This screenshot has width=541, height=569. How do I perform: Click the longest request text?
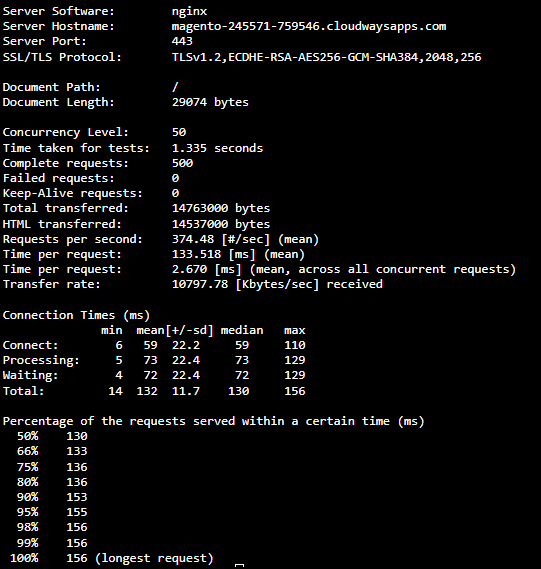coord(154,558)
